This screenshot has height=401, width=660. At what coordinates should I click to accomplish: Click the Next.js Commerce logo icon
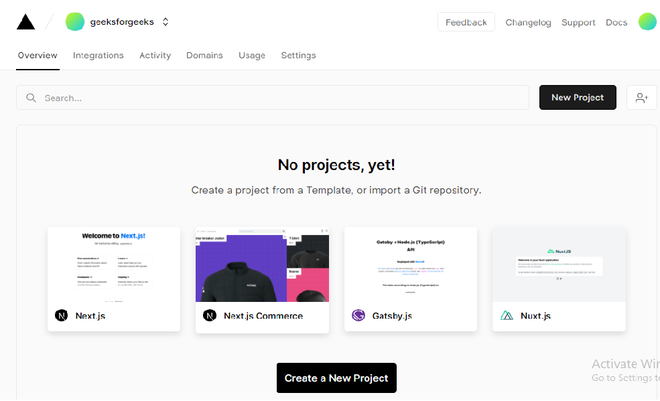click(x=210, y=315)
